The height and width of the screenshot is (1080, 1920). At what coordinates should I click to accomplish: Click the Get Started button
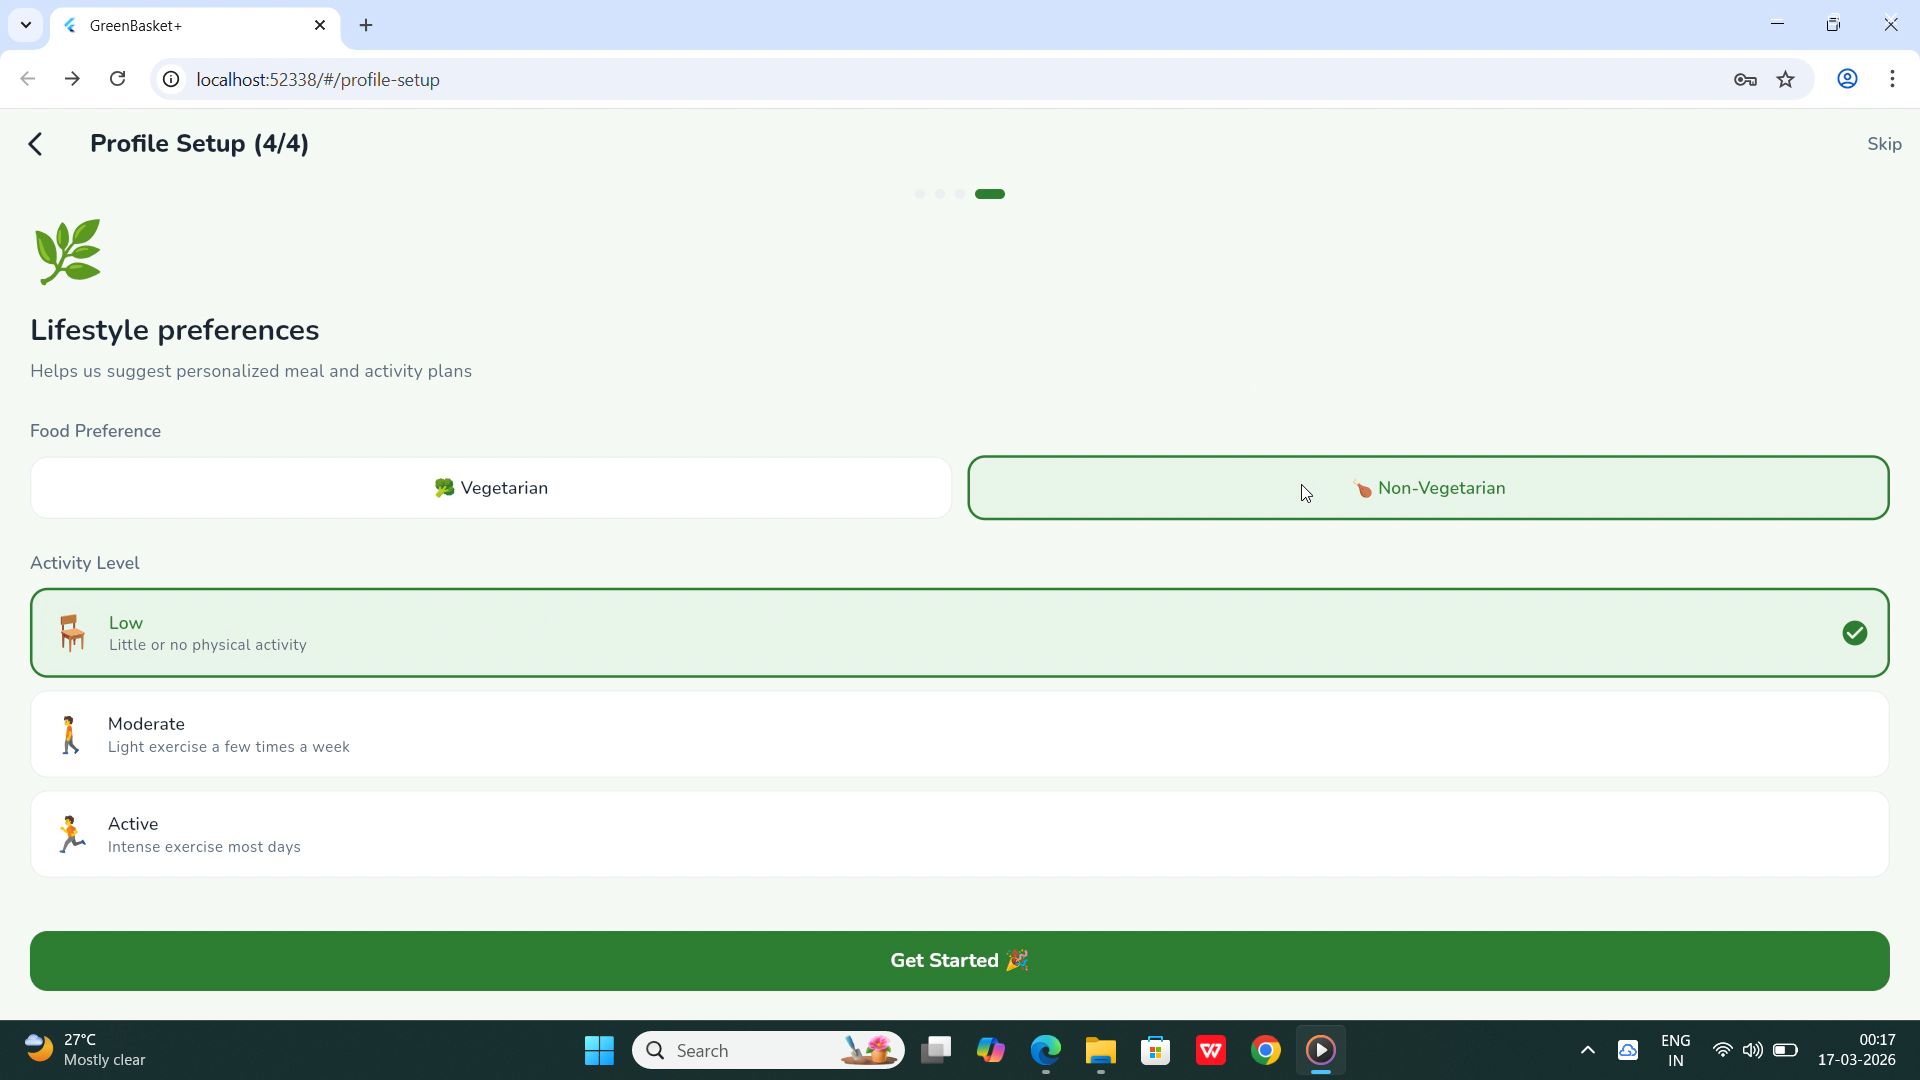pyautogui.click(x=959, y=961)
